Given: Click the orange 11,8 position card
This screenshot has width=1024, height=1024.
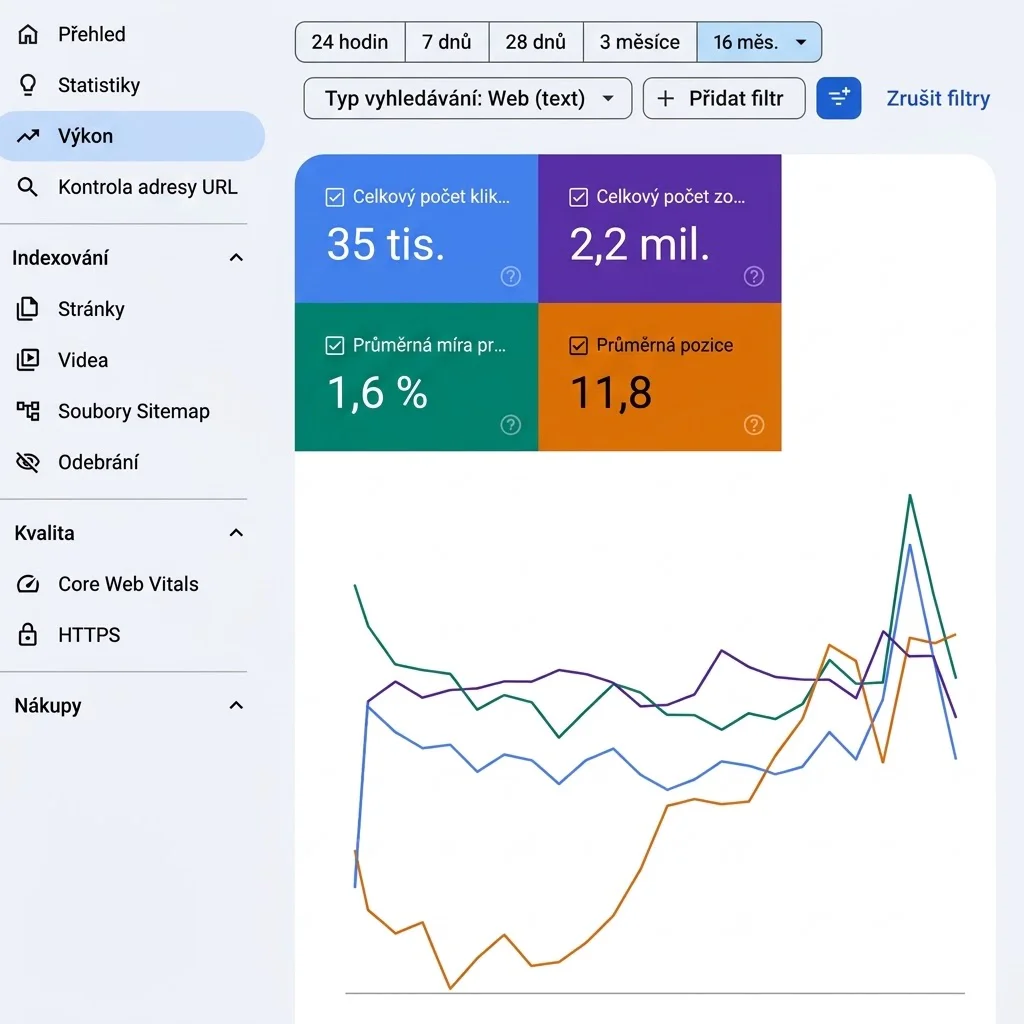Looking at the screenshot, I should pyautogui.click(x=660, y=377).
